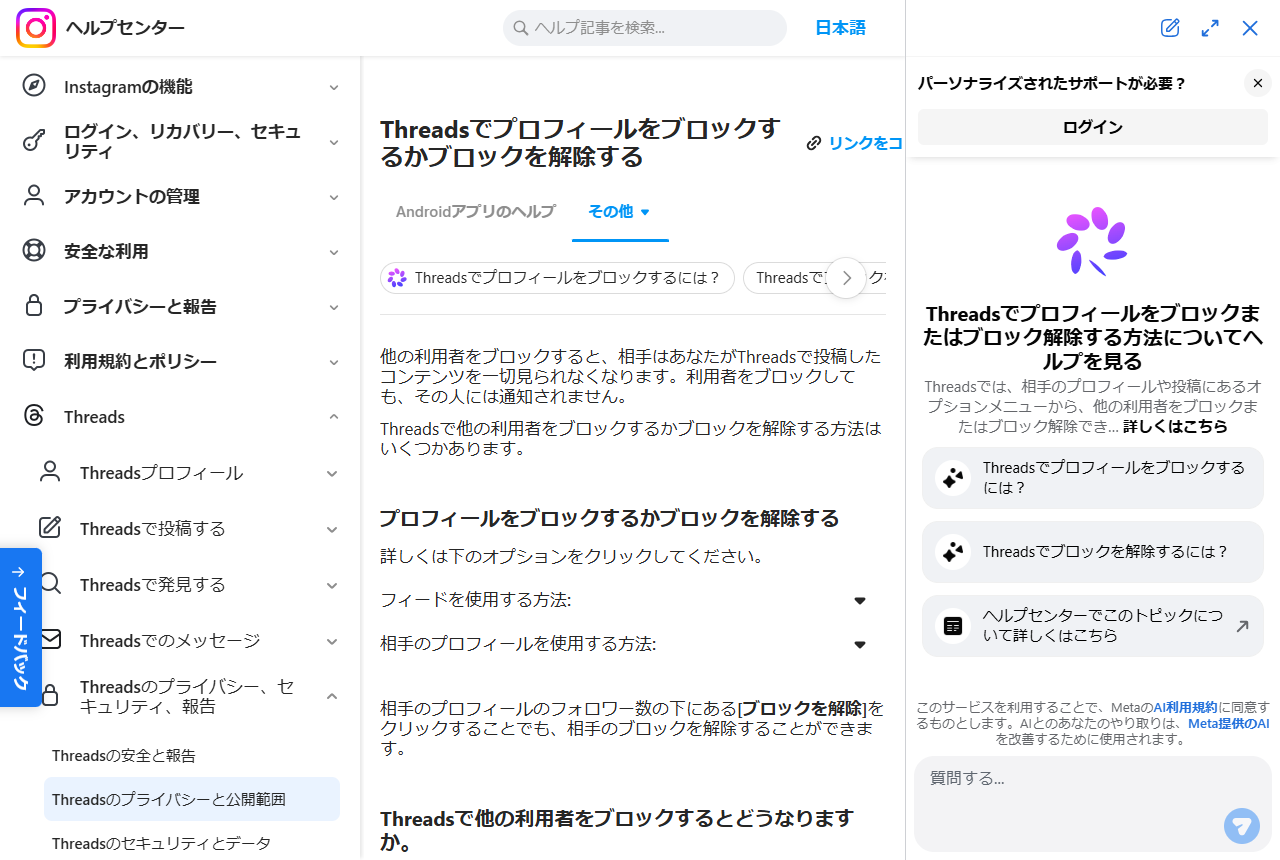Click the magnifier icon in search bar
This screenshot has height=860, width=1280.
[x=520, y=28]
